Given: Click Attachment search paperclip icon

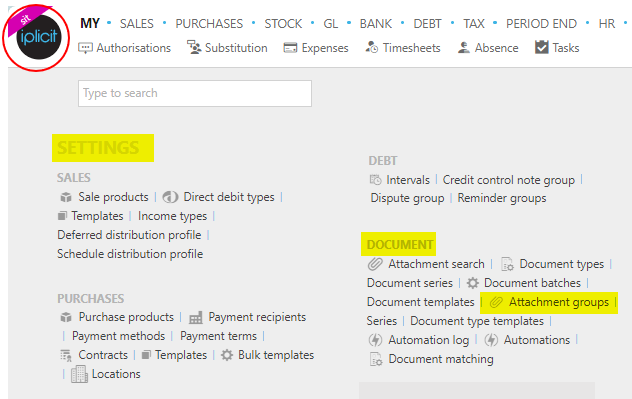Looking at the screenshot, I should pos(375,264).
